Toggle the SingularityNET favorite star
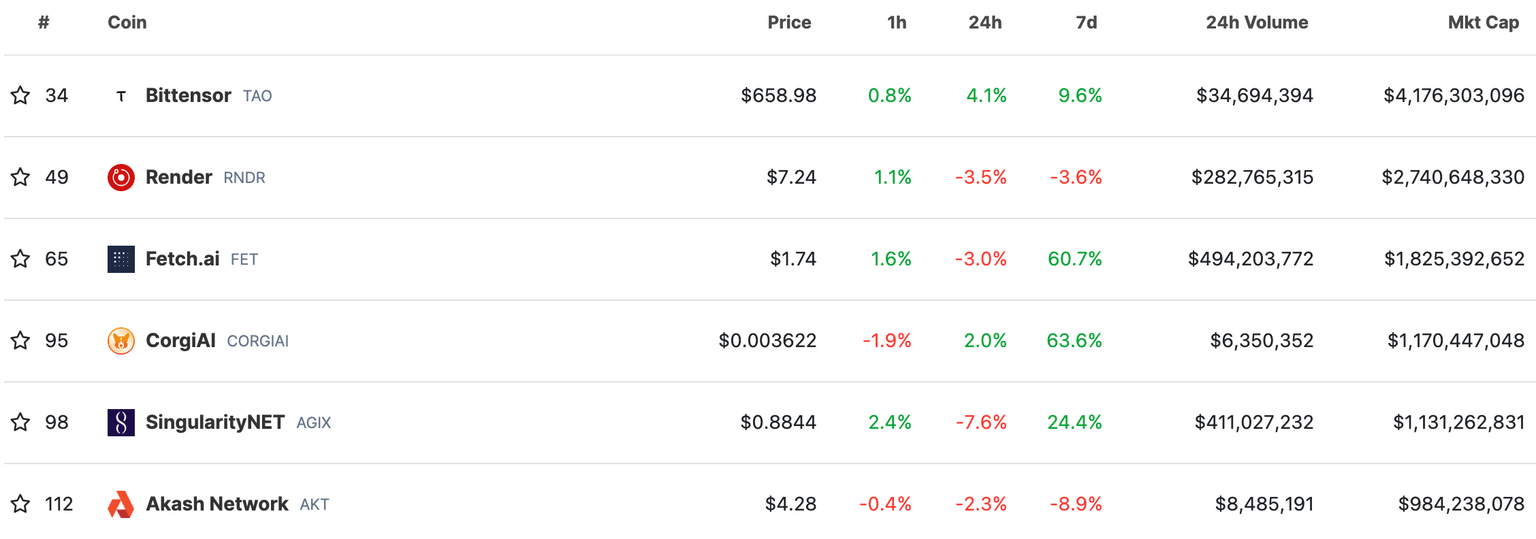This screenshot has width=1536, height=539. pyautogui.click(x=20, y=423)
